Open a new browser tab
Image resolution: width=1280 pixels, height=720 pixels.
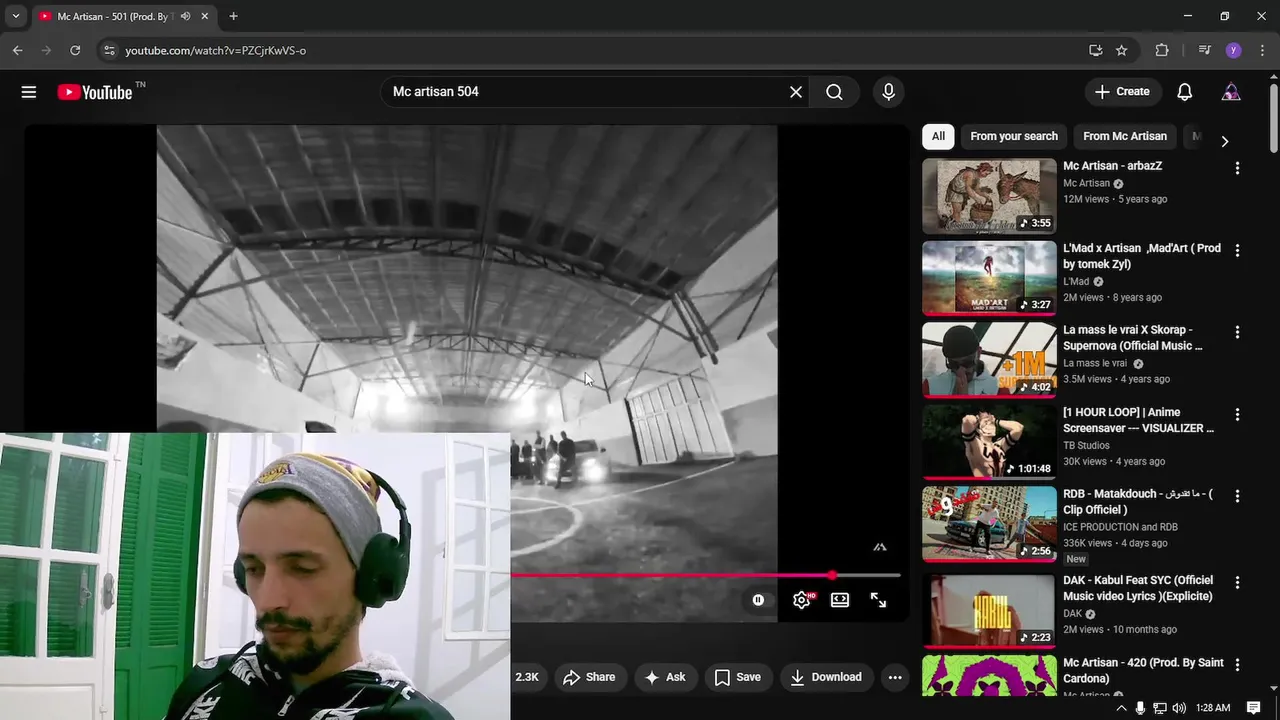click(x=233, y=16)
